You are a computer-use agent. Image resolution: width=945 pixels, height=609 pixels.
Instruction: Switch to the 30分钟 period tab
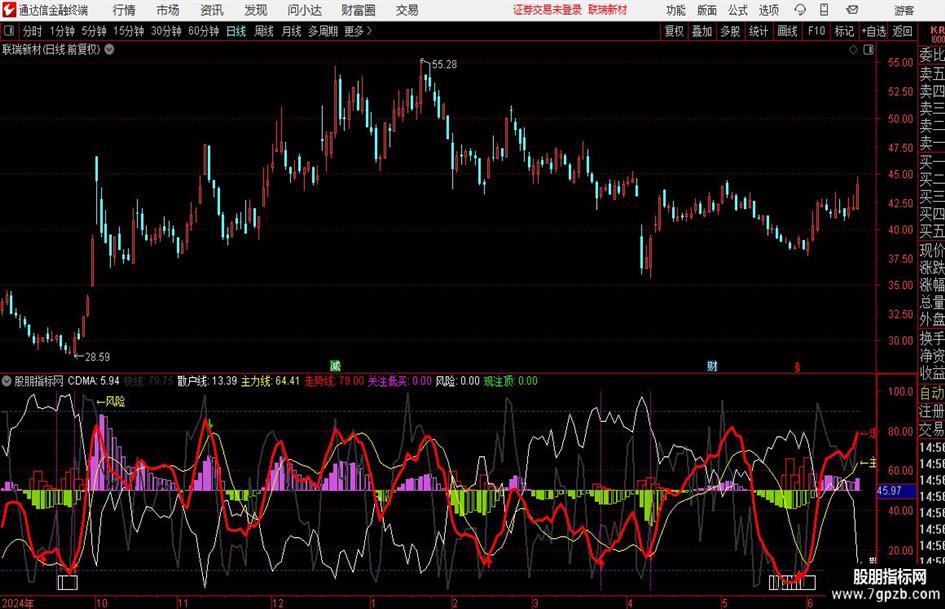click(166, 31)
